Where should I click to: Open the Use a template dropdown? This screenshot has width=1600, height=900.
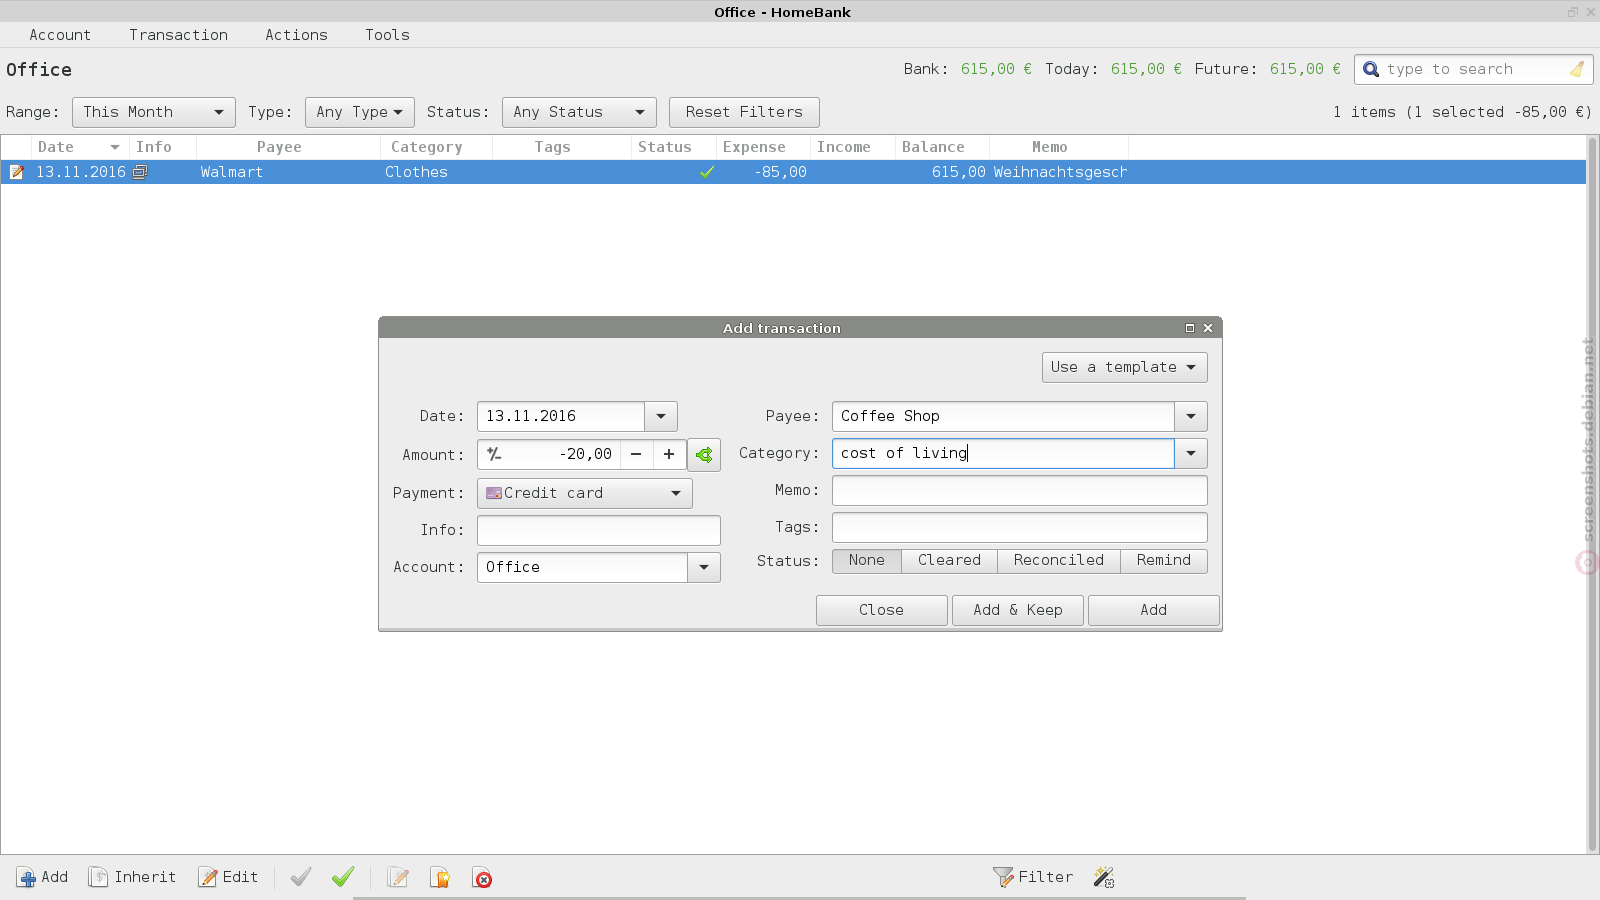(x=1124, y=367)
